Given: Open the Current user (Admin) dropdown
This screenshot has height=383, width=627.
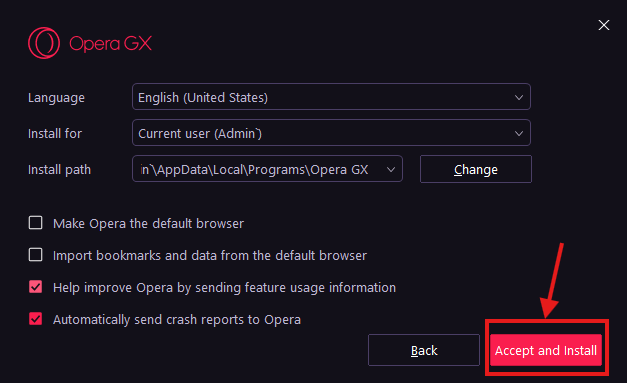Looking at the screenshot, I should pyautogui.click(x=331, y=133).
